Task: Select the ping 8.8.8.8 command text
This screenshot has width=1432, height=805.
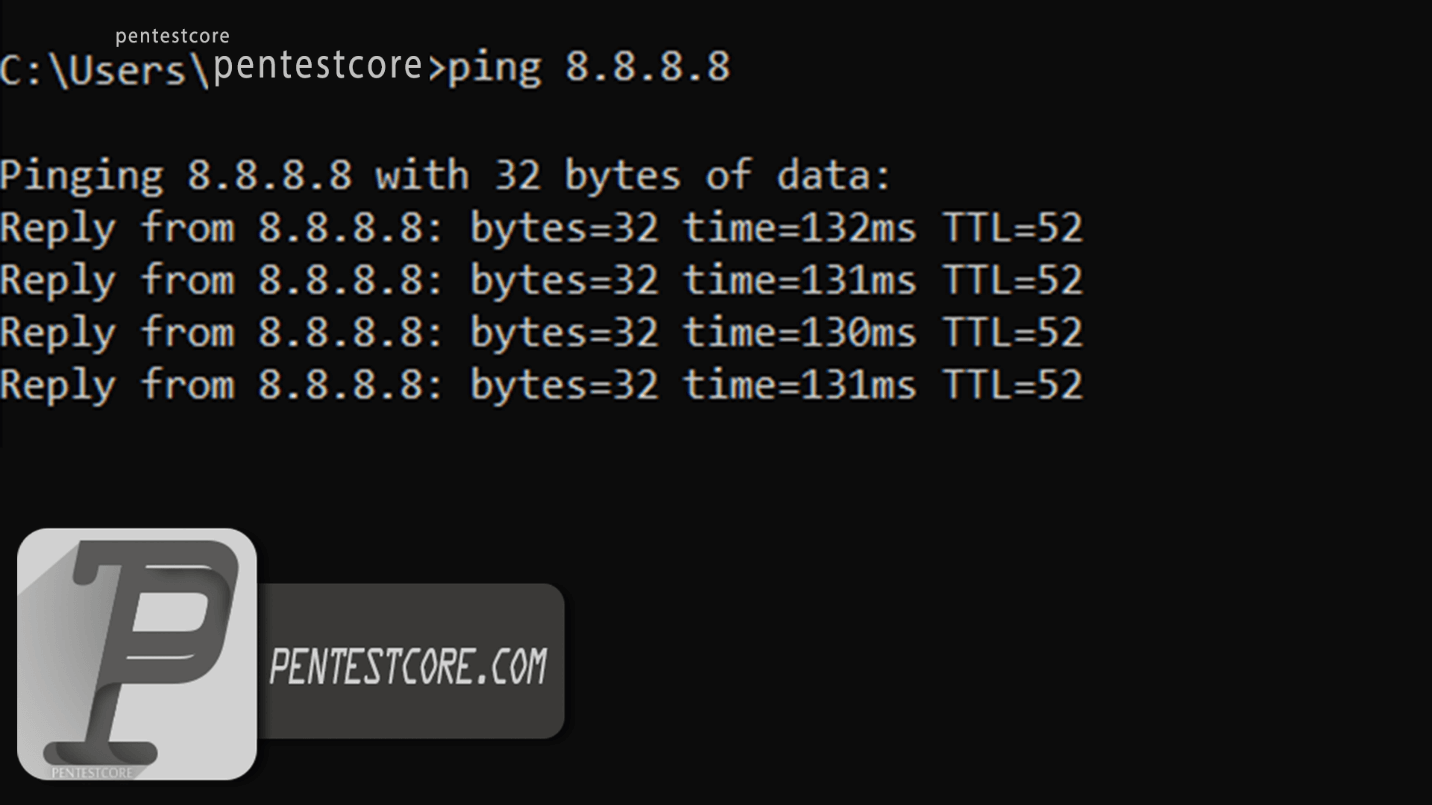Action: (589, 67)
